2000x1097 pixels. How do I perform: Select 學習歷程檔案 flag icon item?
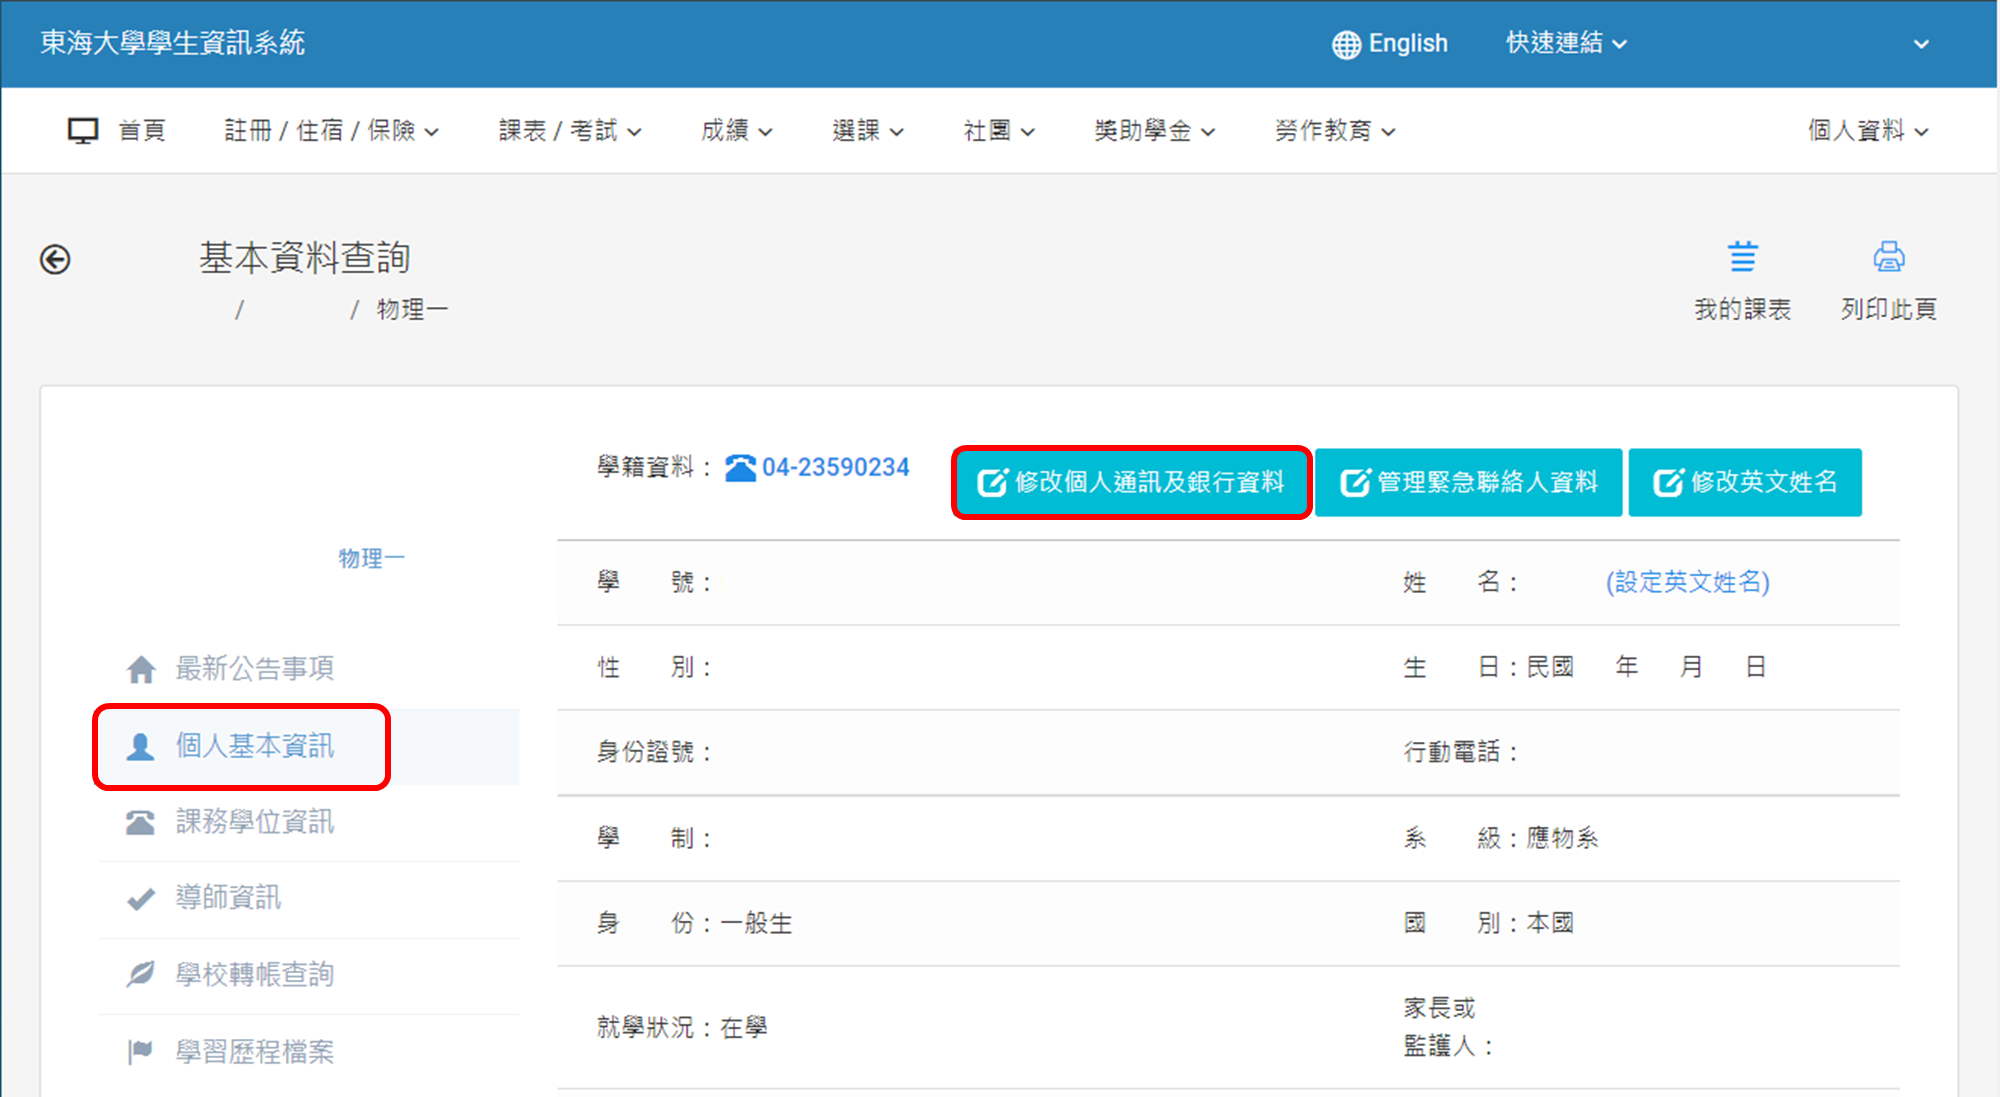point(254,1051)
